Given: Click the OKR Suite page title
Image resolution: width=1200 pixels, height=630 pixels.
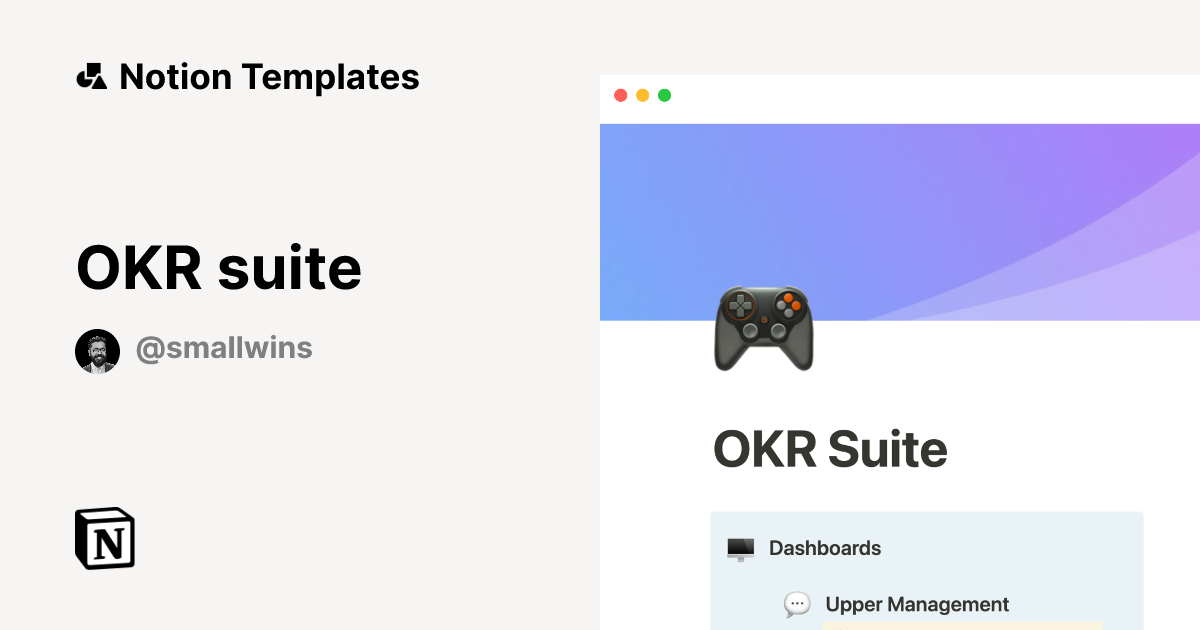Looking at the screenshot, I should click(830, 450).
